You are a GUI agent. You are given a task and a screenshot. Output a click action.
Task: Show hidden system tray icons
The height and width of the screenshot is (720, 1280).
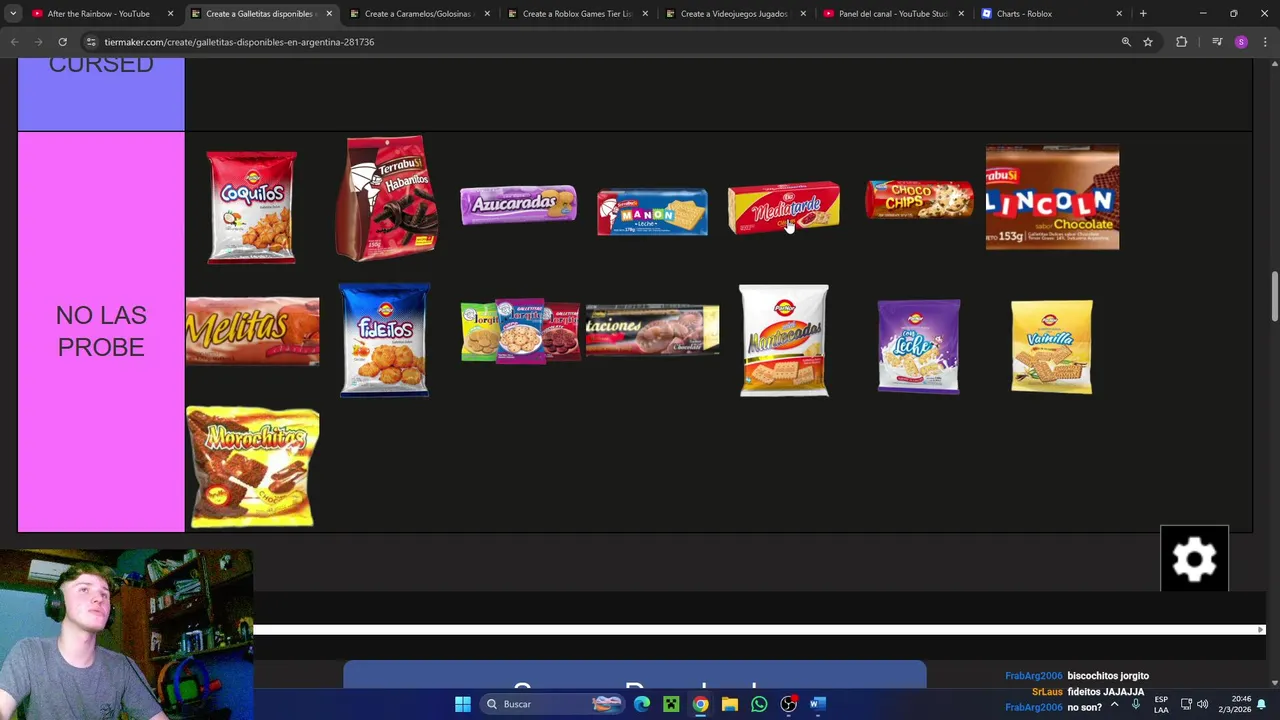pos(1114,704)
